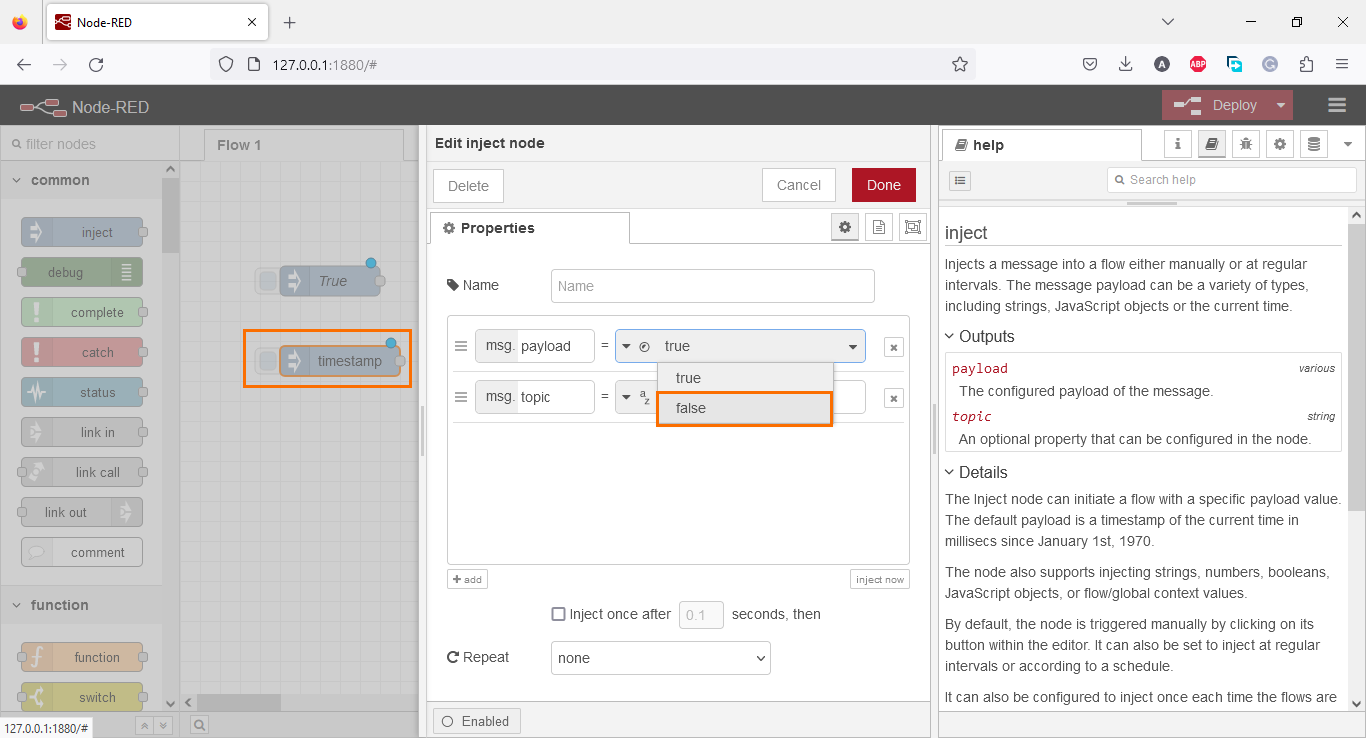The width and height of the screenshot is (1366, 738).
Task: Toggle the Enabled node state button
Action: tap(477, 721)
